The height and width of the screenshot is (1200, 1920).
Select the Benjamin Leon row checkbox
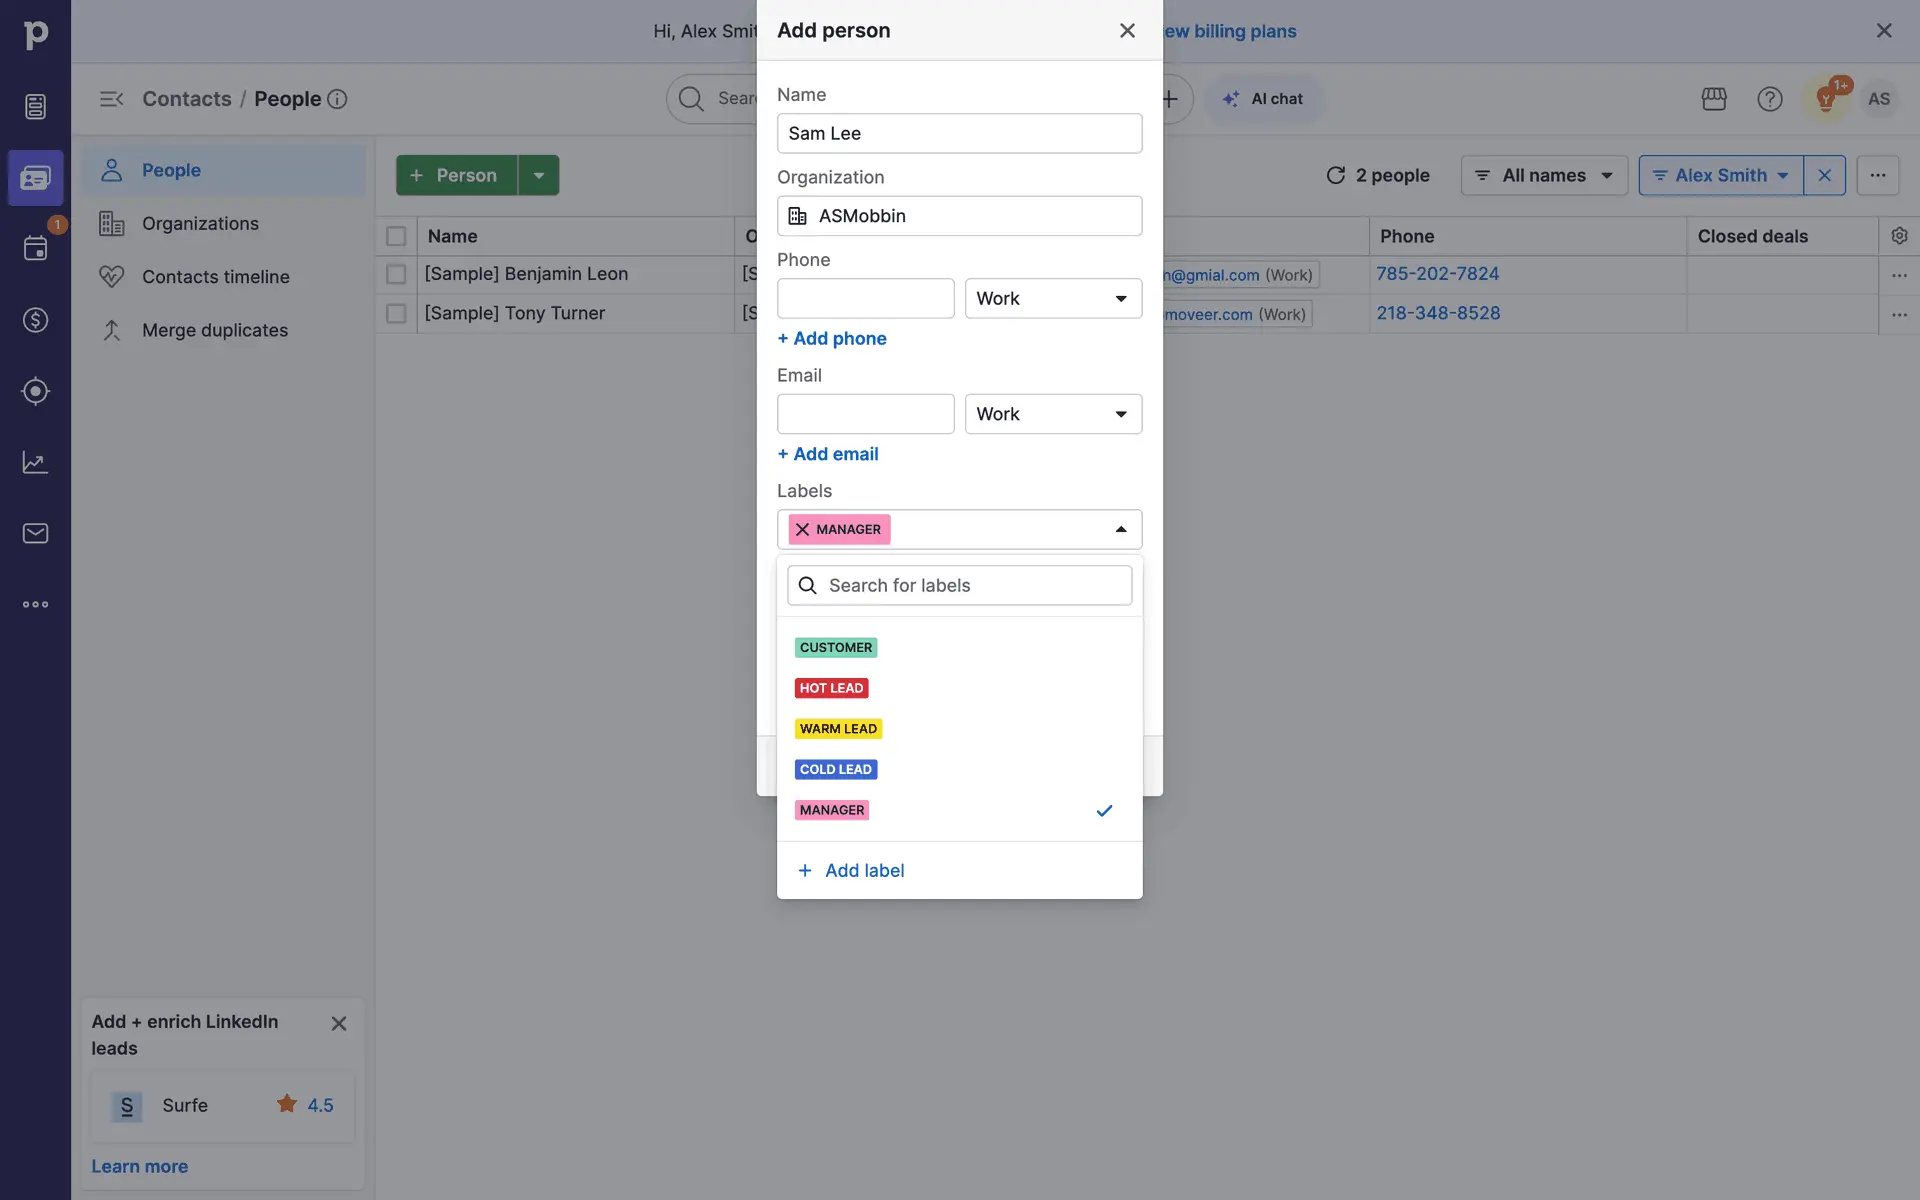(x=396, y=274)
